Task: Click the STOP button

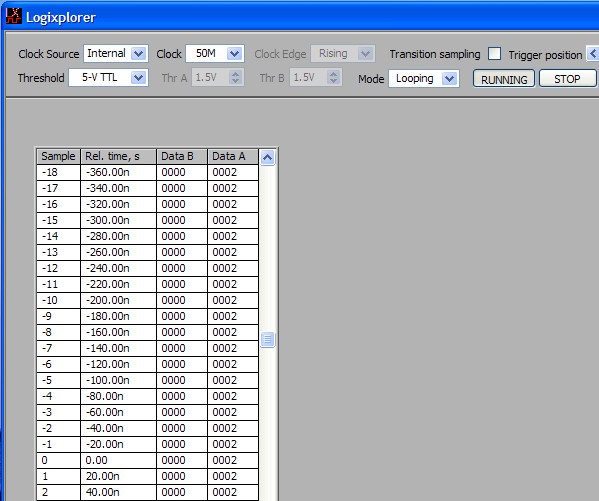Action: tap(567, 79)
